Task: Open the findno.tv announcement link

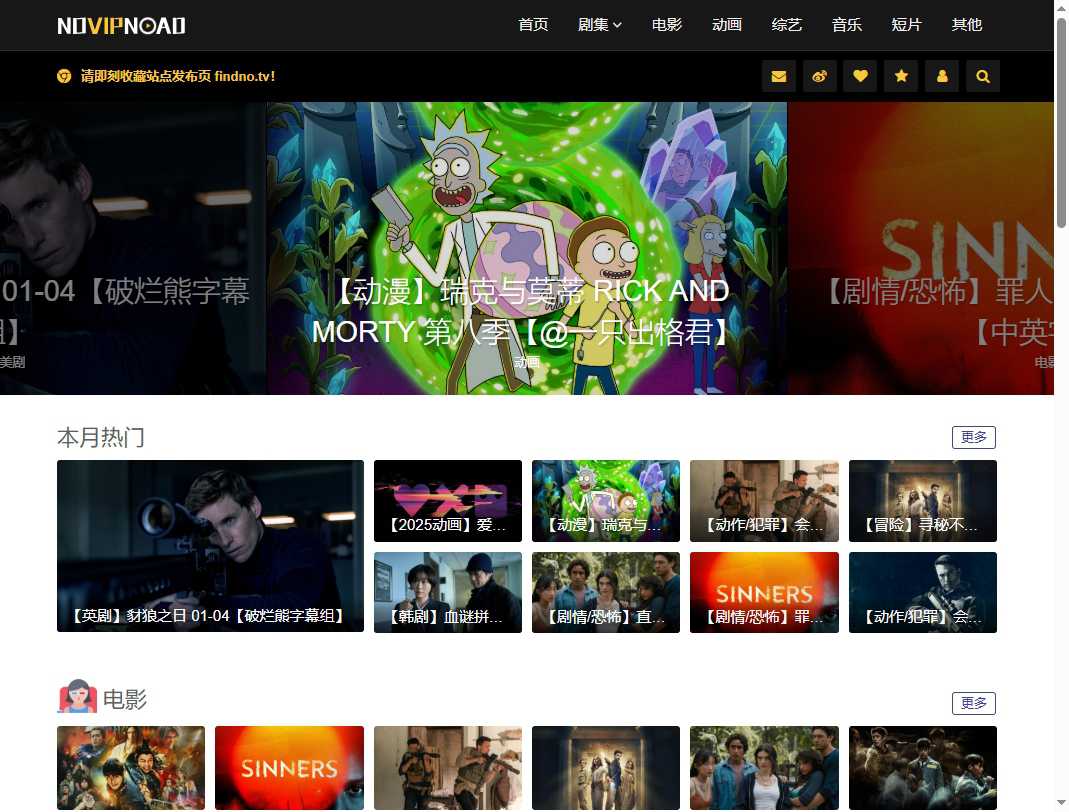Action: pos(177,76)
